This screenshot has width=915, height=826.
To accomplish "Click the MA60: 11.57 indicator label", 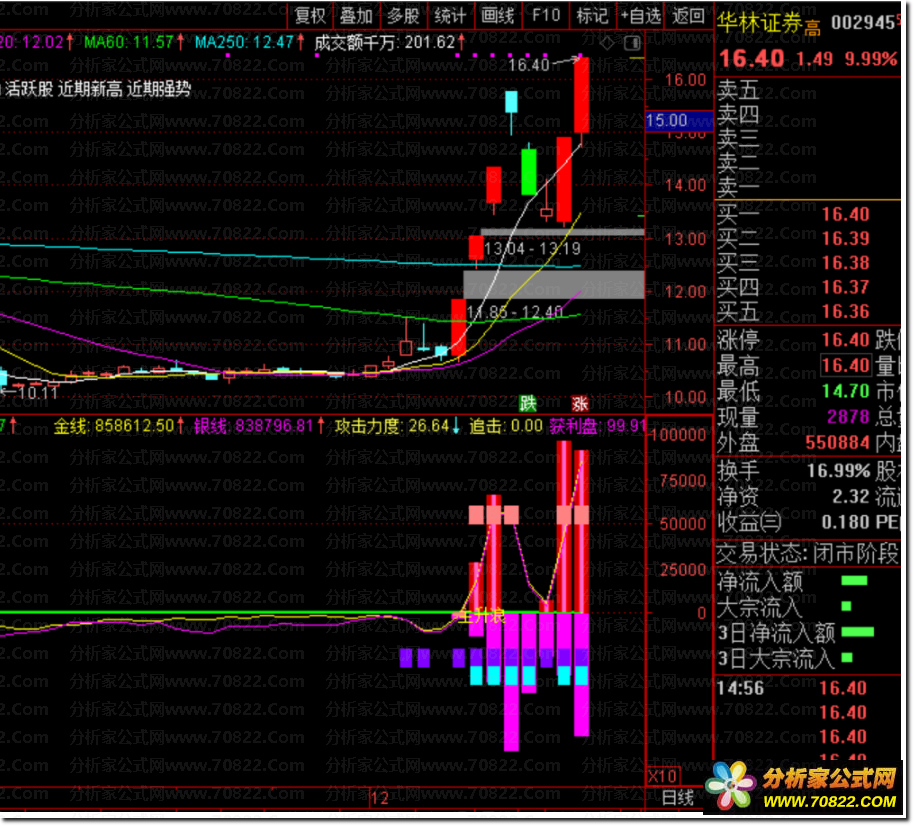I will (134, 43).
